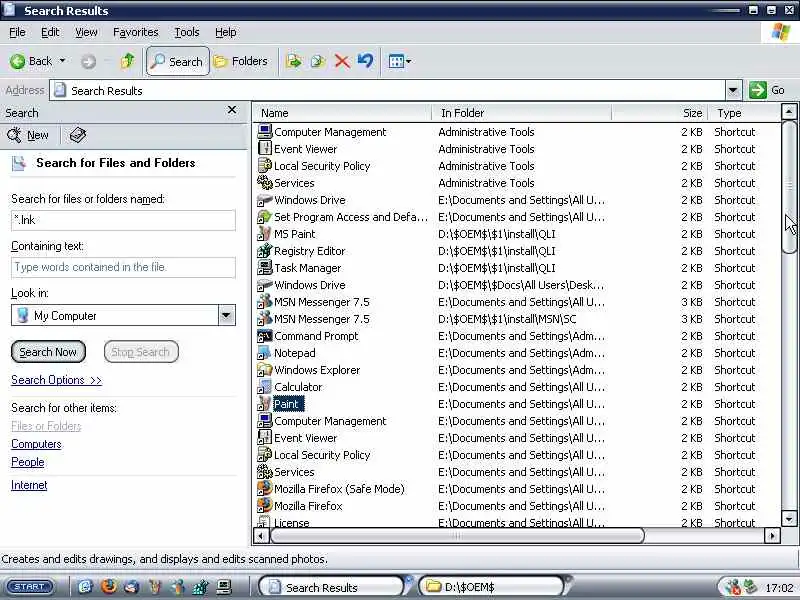Click the Containing text field
The image size is (800, 600).
point(123,267)
